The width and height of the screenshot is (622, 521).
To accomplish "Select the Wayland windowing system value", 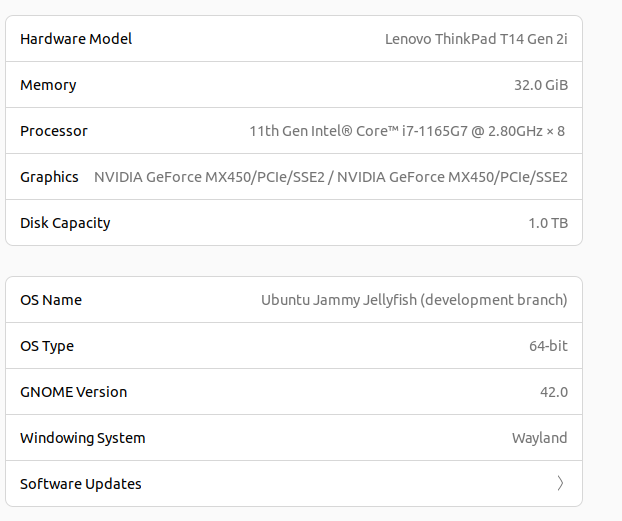I will click(539, 438).
